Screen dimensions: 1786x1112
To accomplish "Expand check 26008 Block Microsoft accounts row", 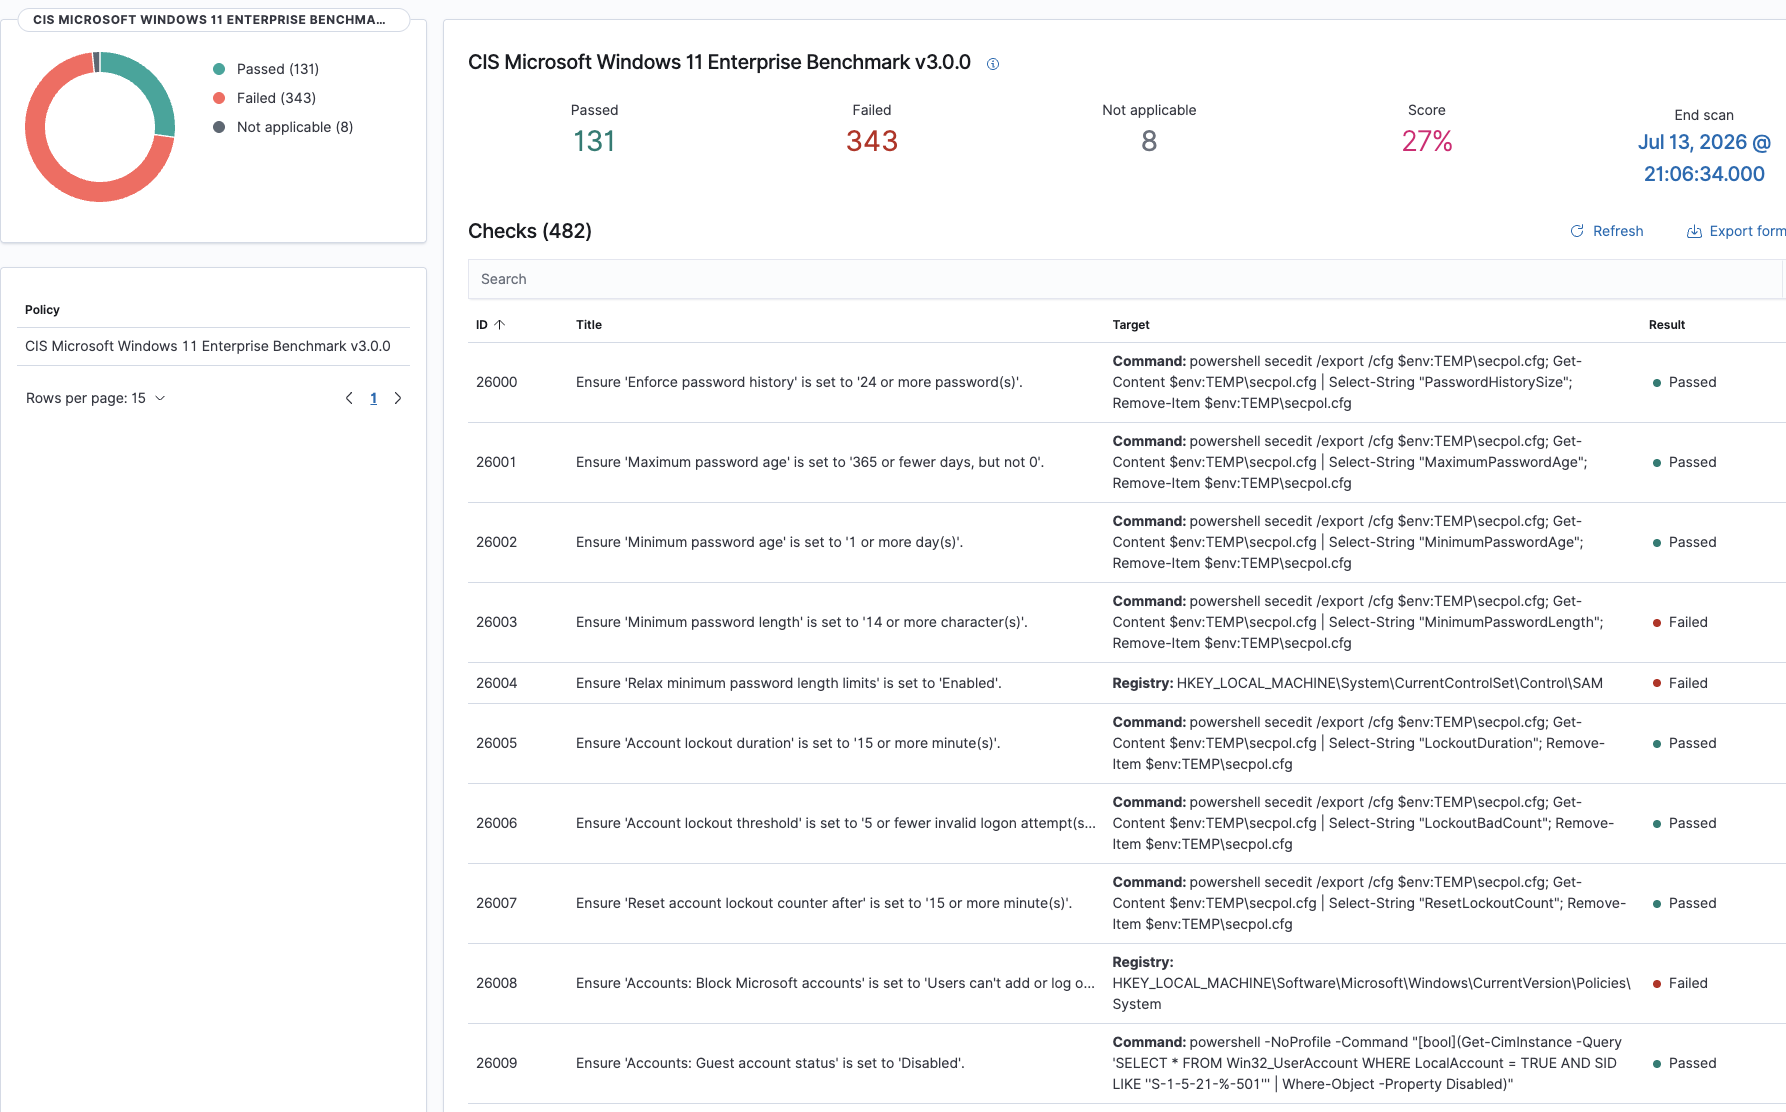I will [x=1126, y=983].
